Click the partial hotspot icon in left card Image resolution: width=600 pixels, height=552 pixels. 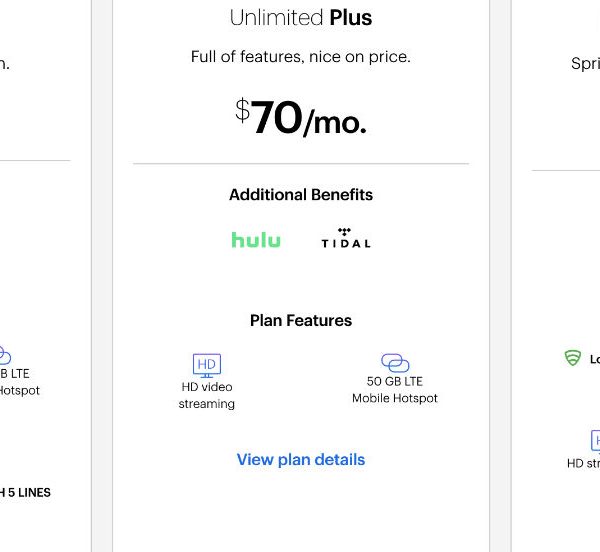[x=4, y=356]
